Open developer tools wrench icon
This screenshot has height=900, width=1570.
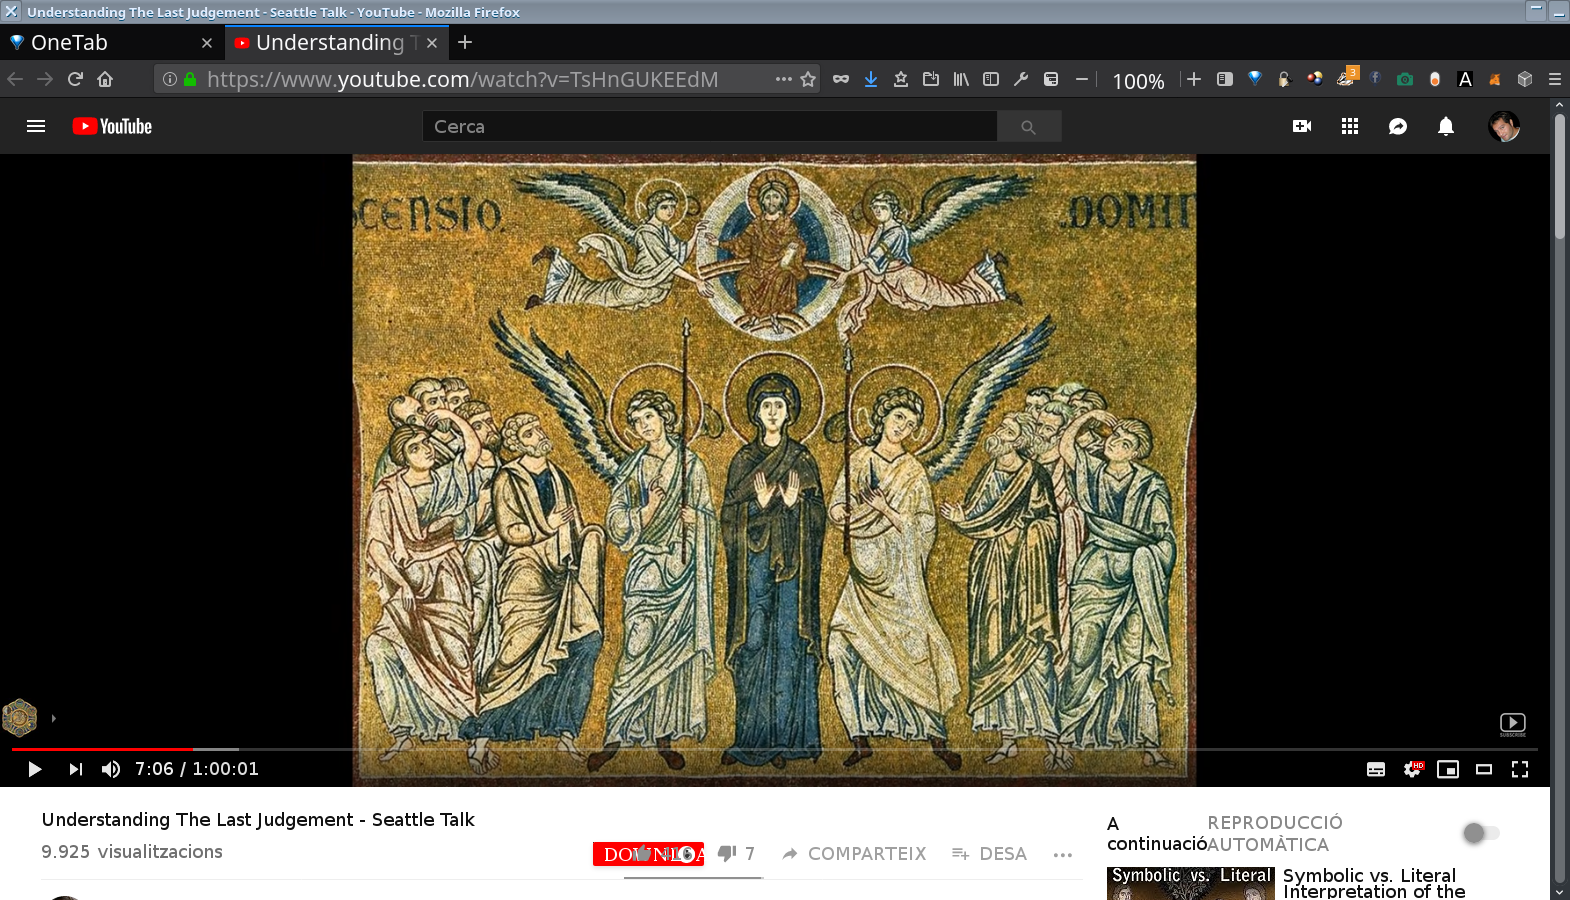click(x=1021, y=79)
